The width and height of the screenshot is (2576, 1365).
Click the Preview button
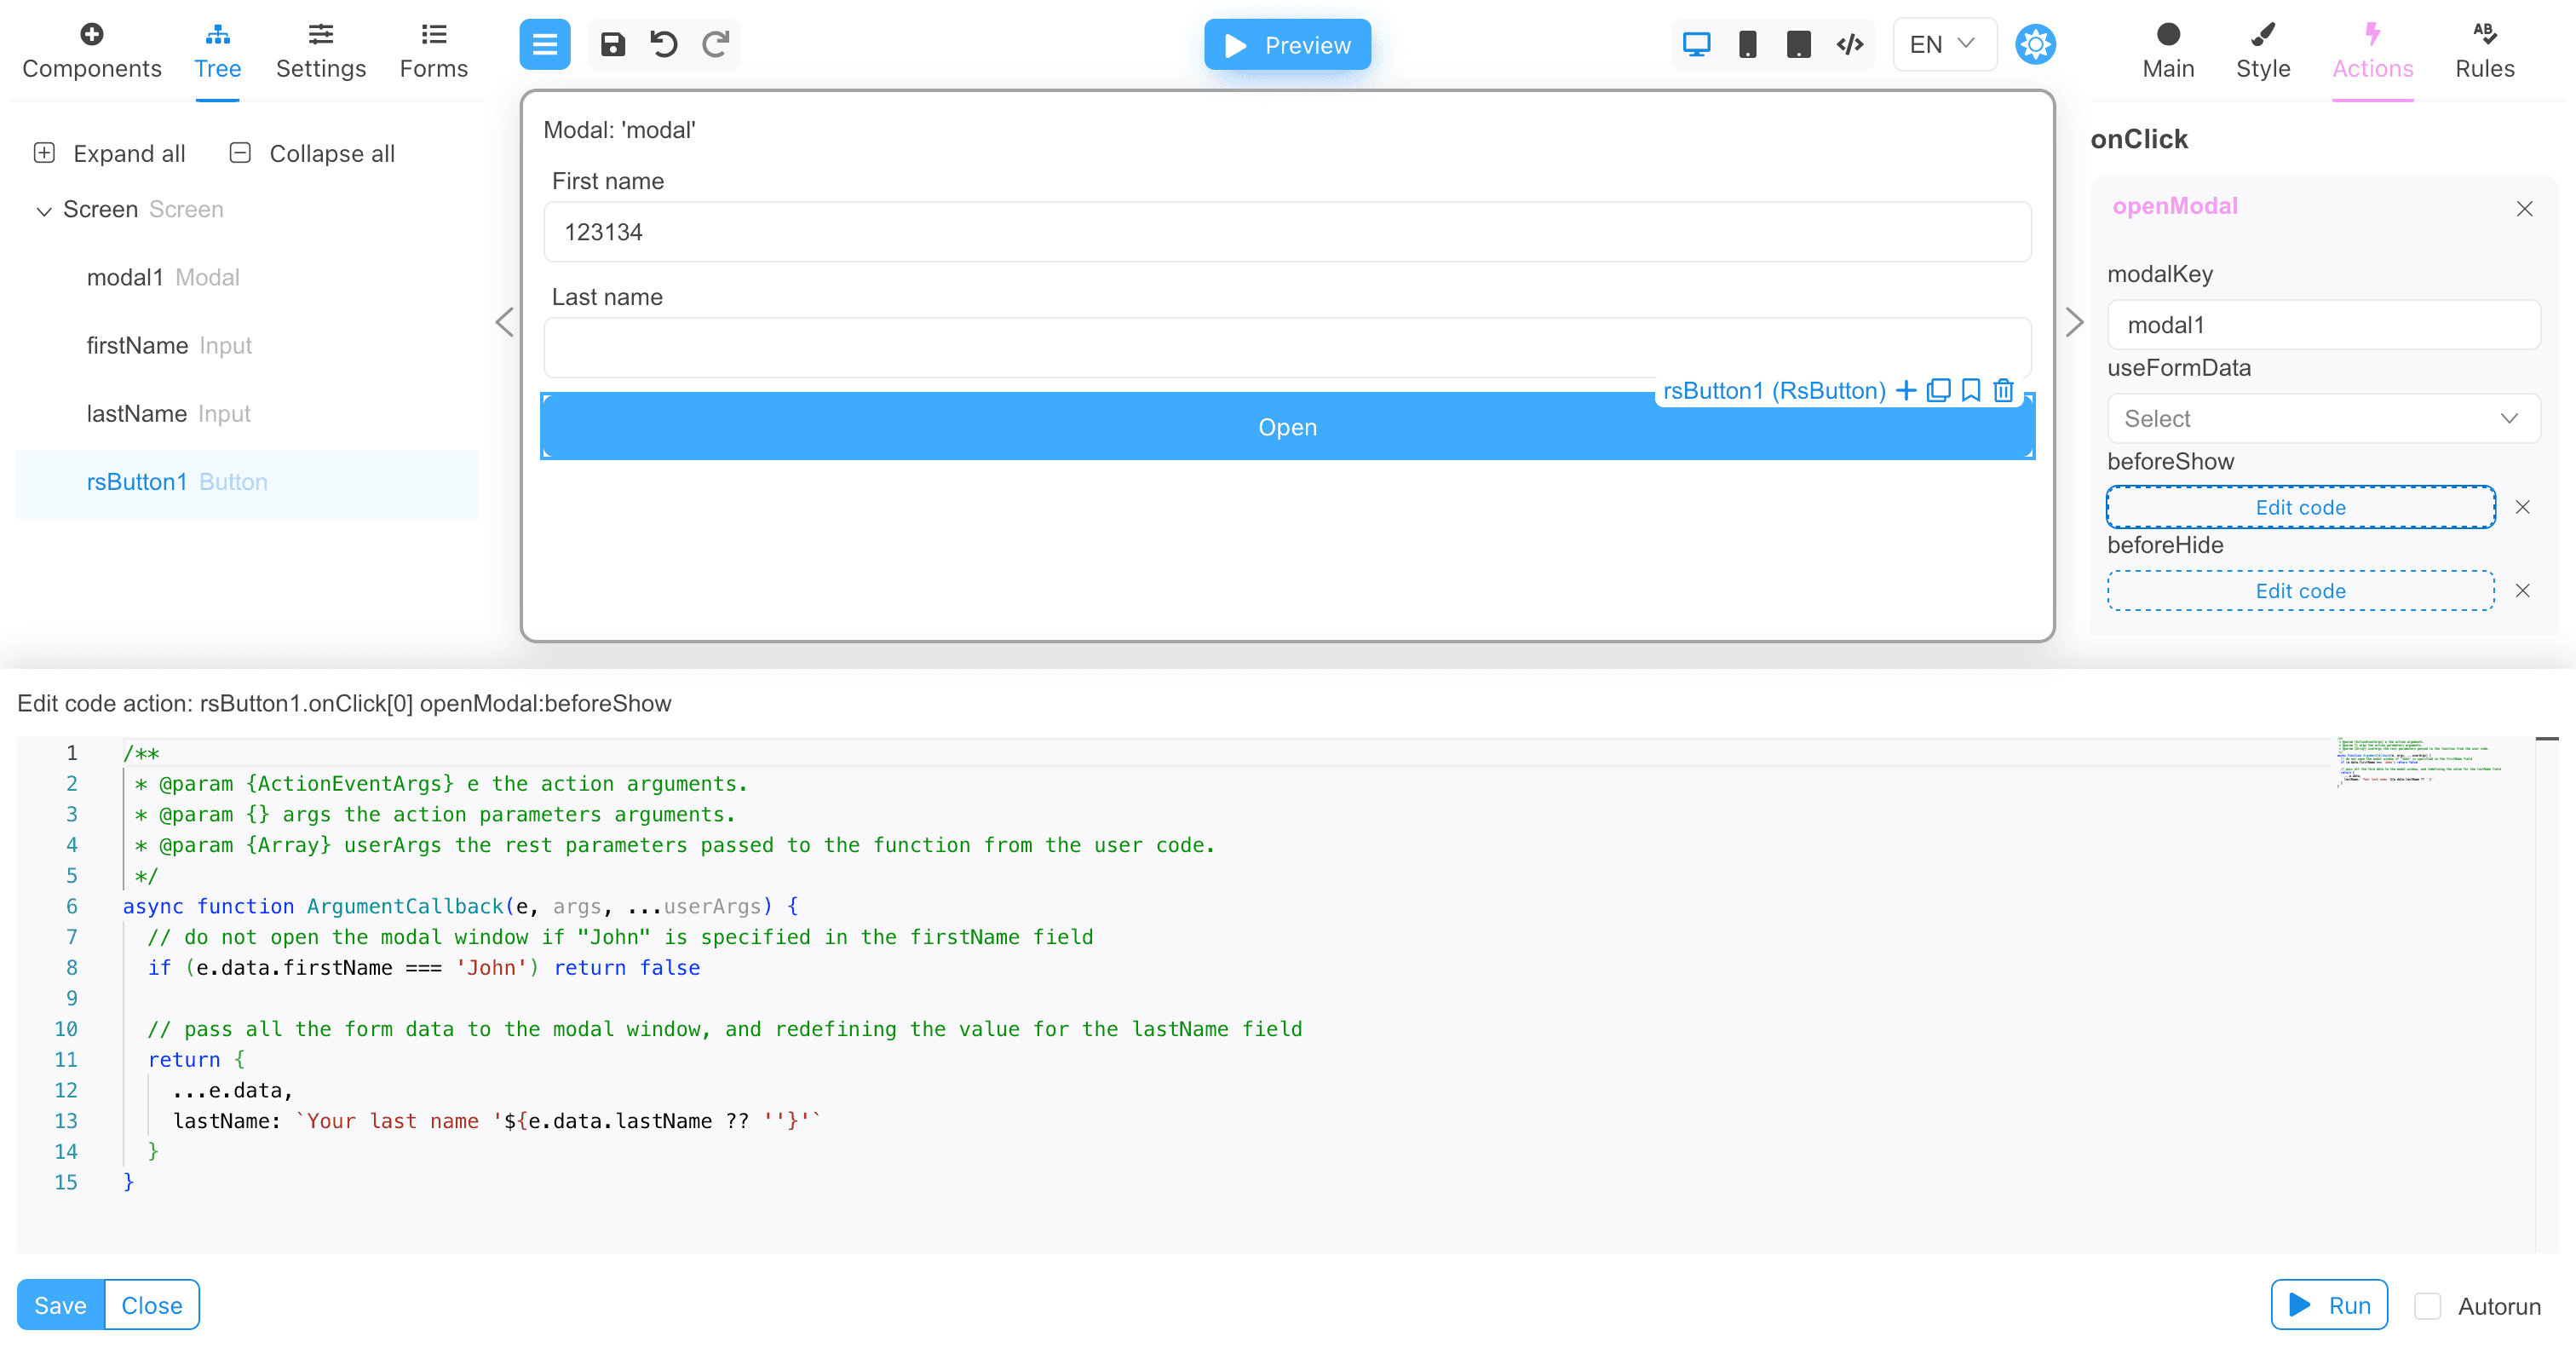point(1287,44)
